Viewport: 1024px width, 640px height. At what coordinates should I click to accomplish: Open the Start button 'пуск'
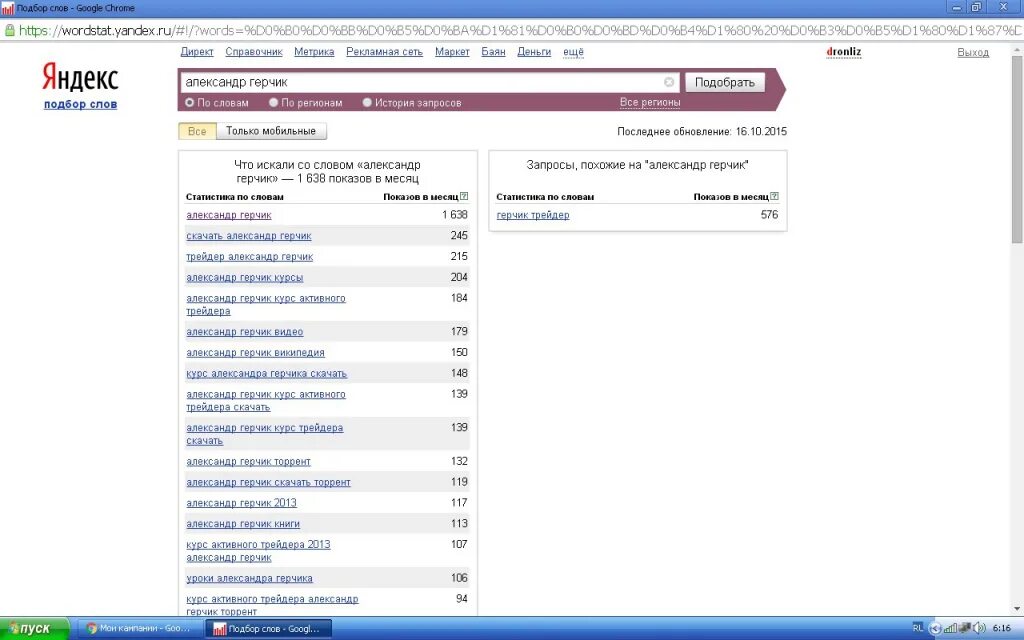pos(34,628)
